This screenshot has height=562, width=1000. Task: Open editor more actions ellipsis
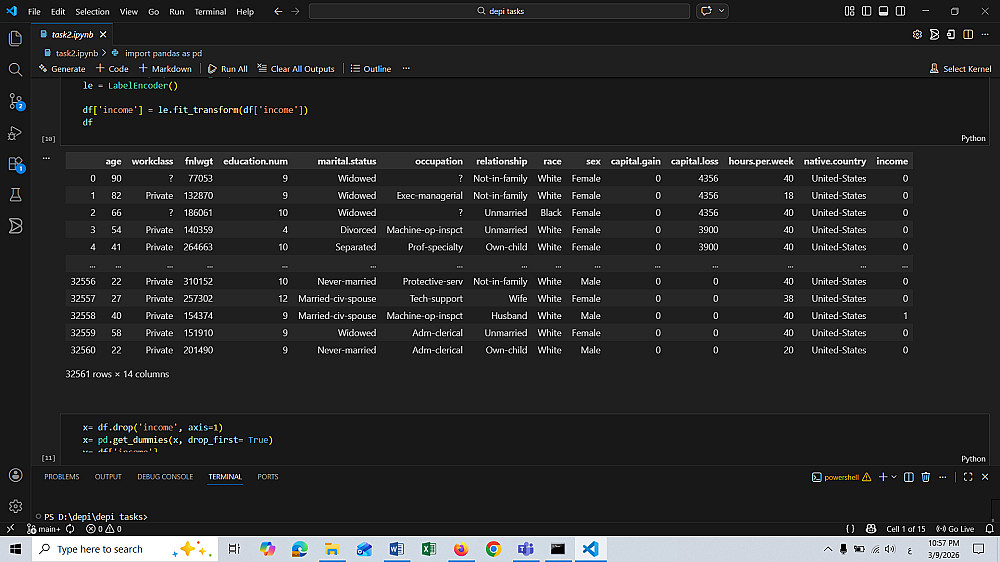click(985, 34)
